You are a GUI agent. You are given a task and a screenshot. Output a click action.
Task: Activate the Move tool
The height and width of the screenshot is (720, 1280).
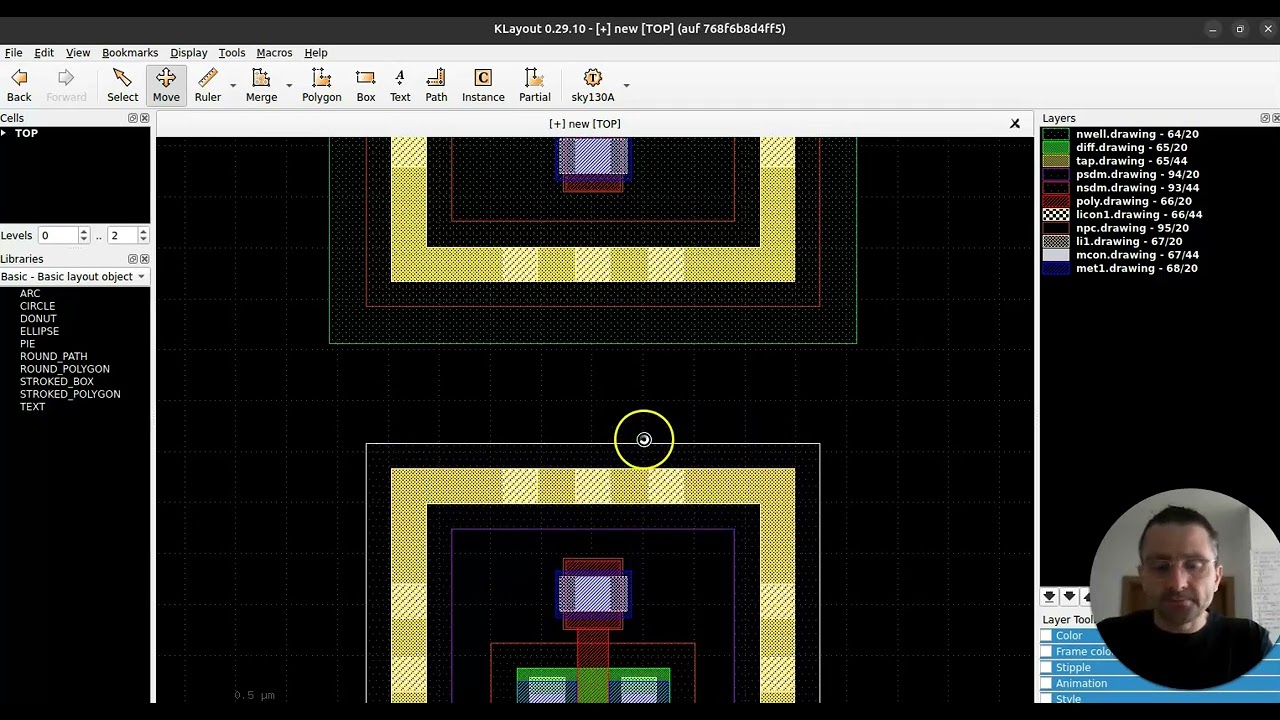pyautogui.click(x=166, y=85)
